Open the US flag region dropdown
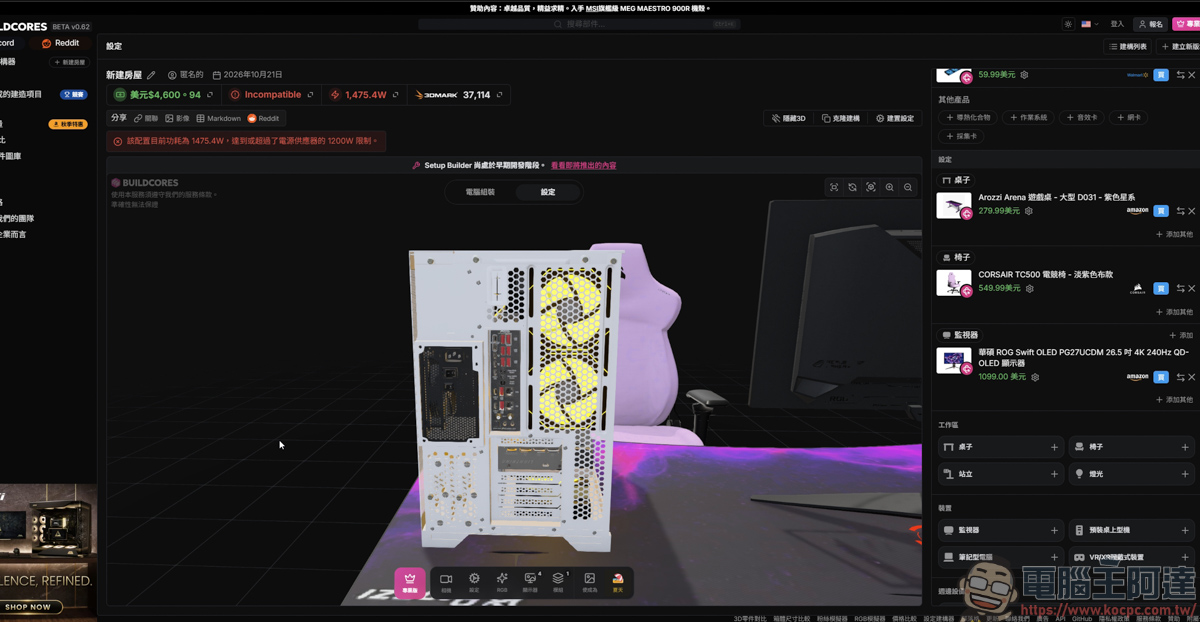The height and width of the screenshot is (622, 1200). [1090, 24]
